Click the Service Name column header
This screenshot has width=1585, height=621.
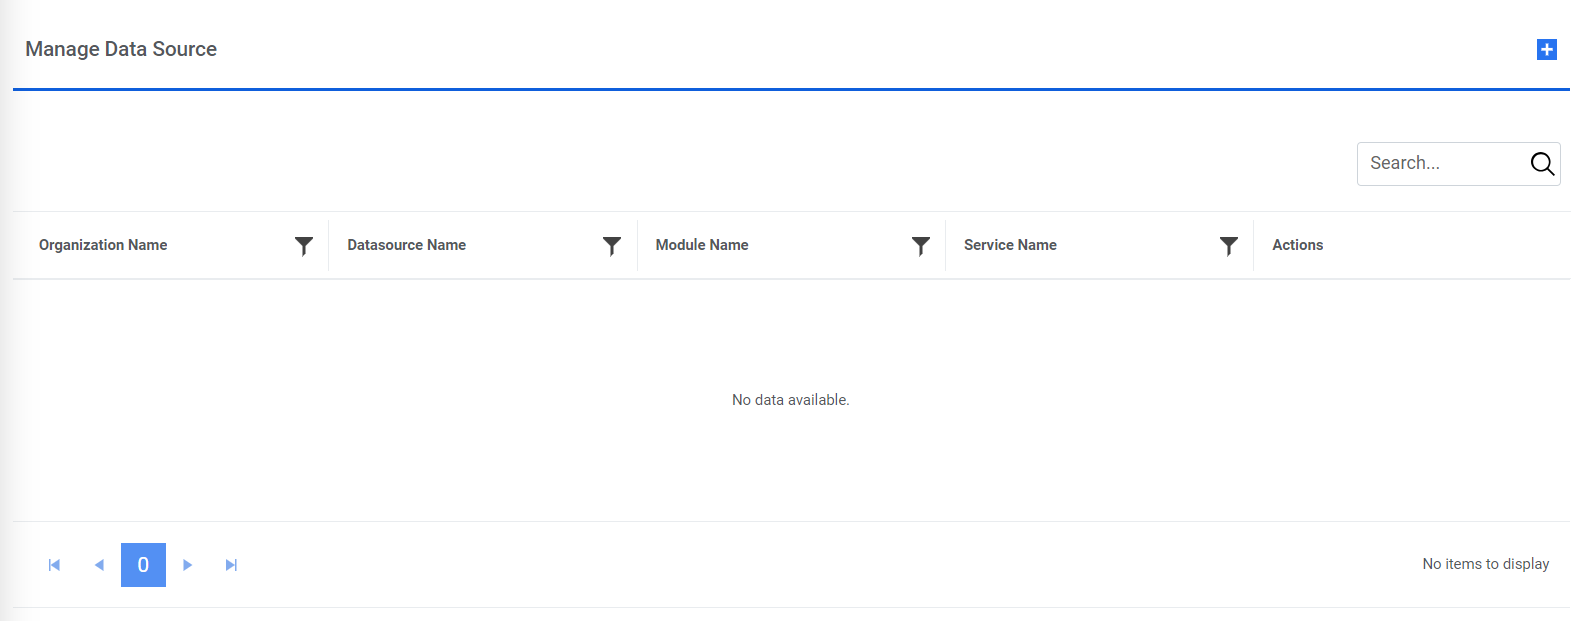click(1010, 245)
